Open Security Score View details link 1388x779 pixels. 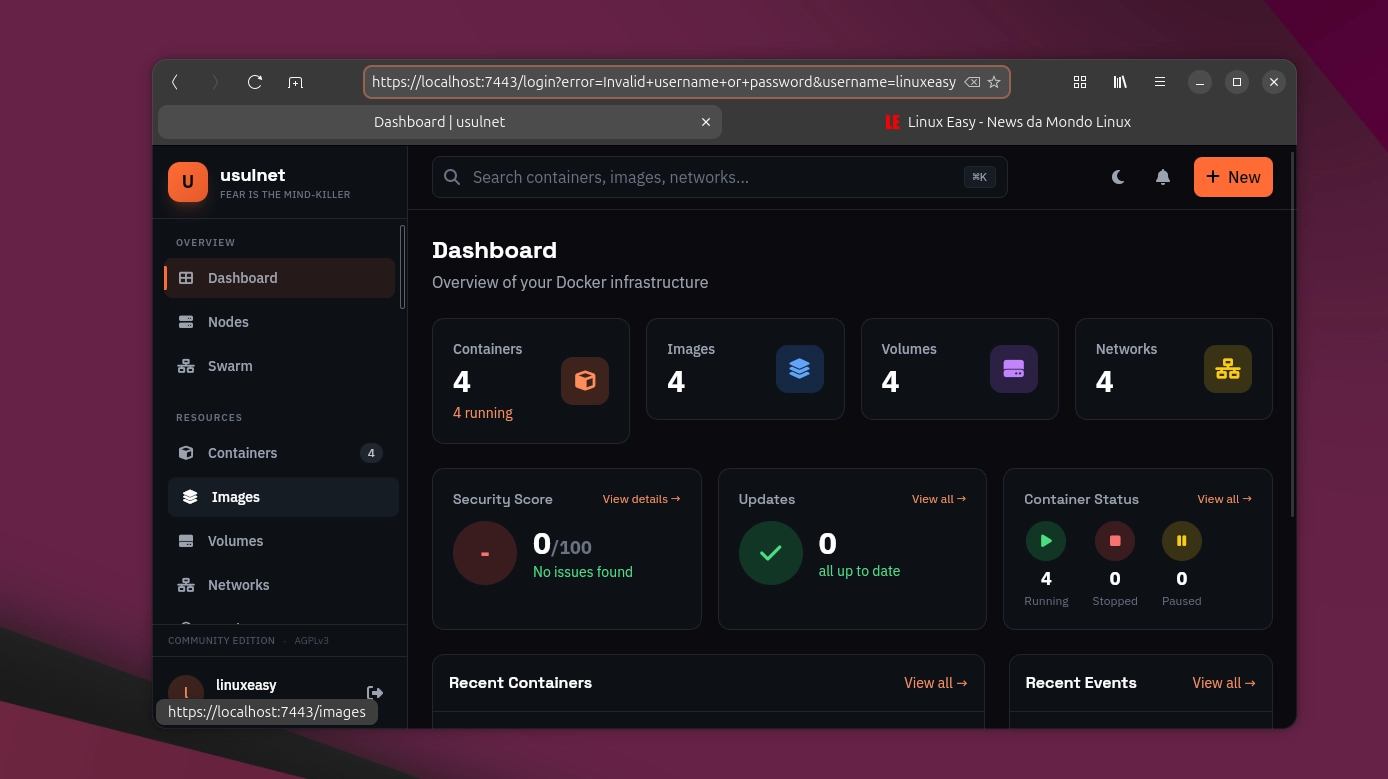click(641, 499)
